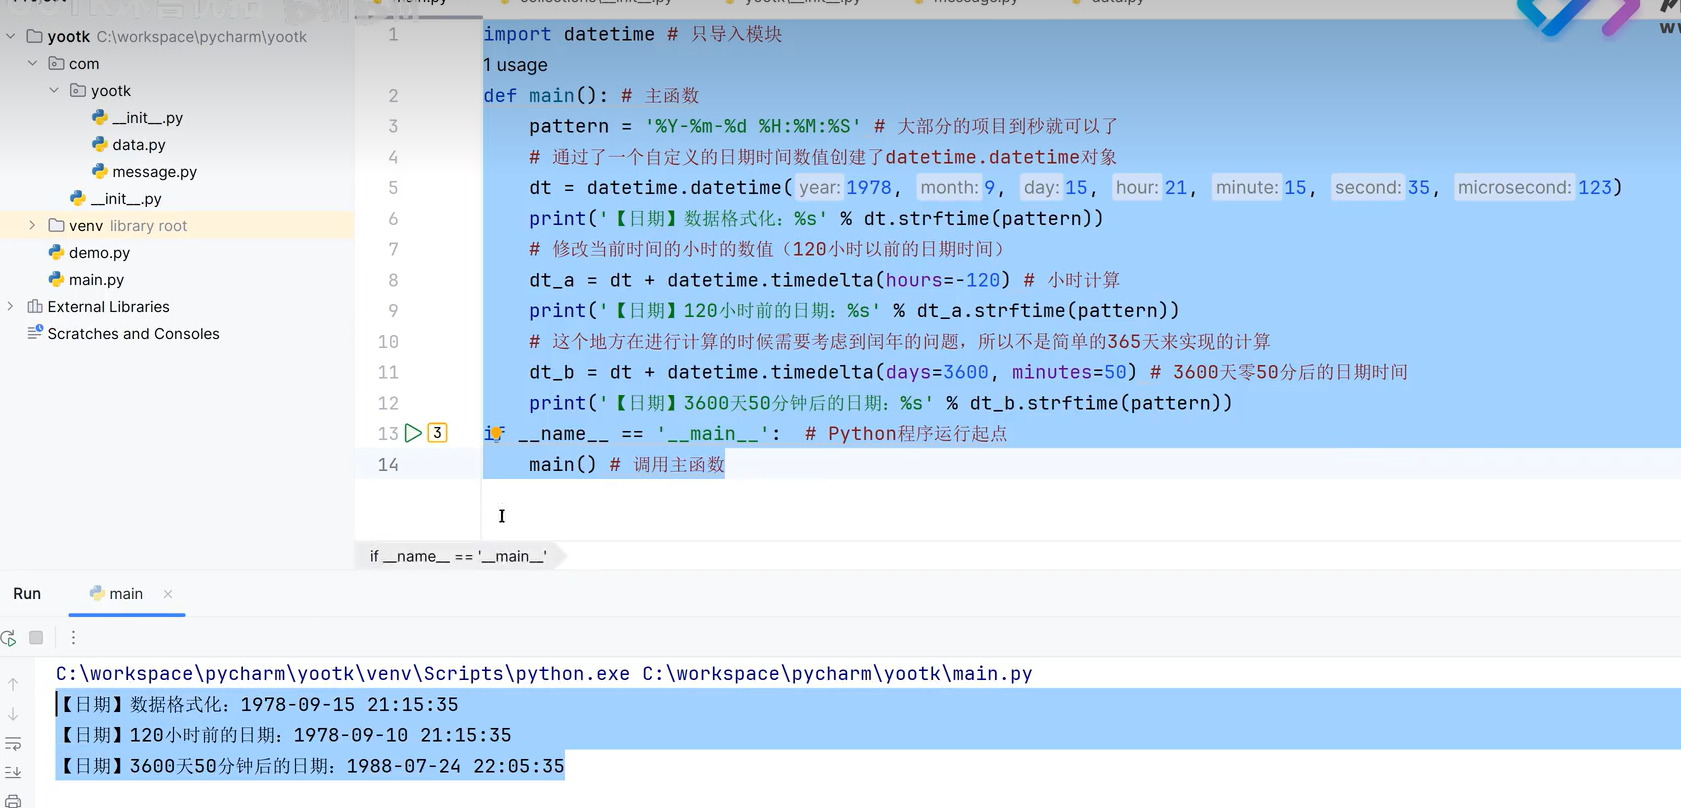Collapse the yootk project root

[x=11, y=36]
